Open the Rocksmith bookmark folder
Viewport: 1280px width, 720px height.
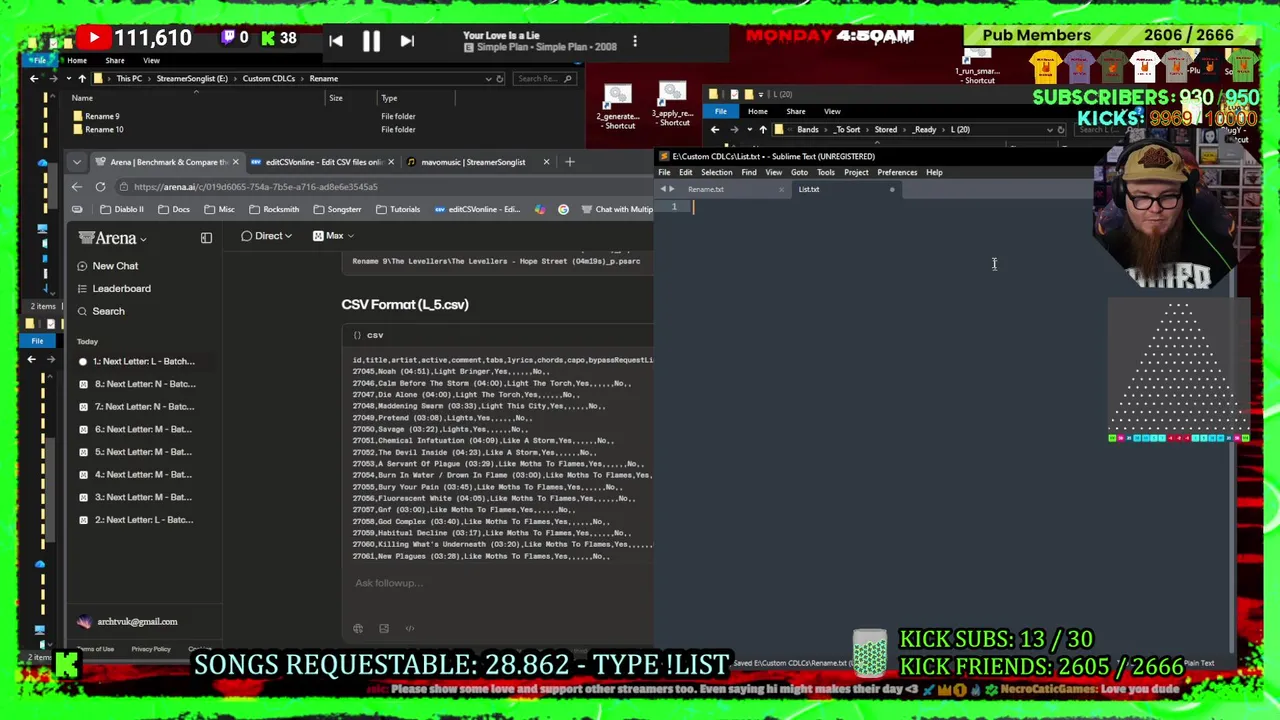click(274, 210)
